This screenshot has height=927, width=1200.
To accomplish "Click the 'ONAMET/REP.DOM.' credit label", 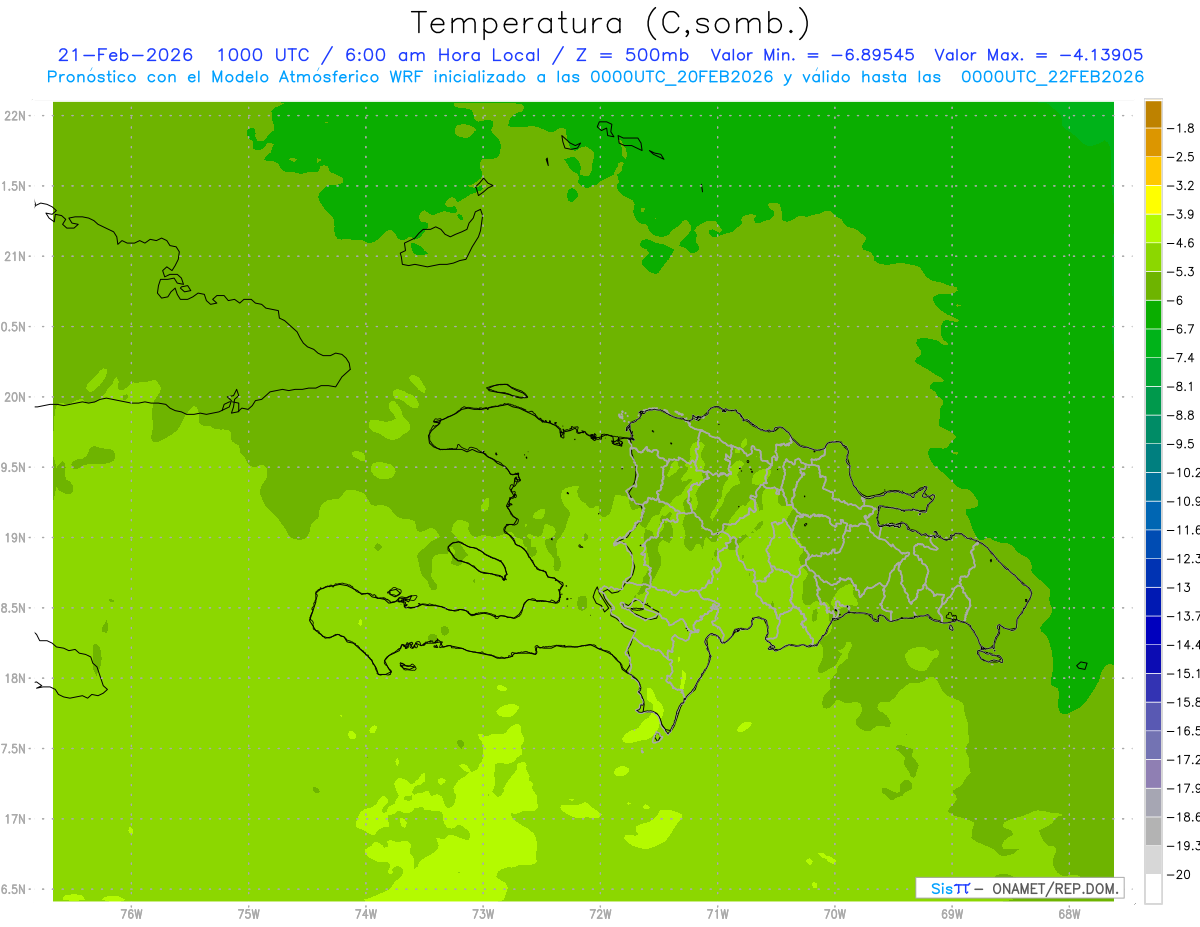I will coord(1053,888).
